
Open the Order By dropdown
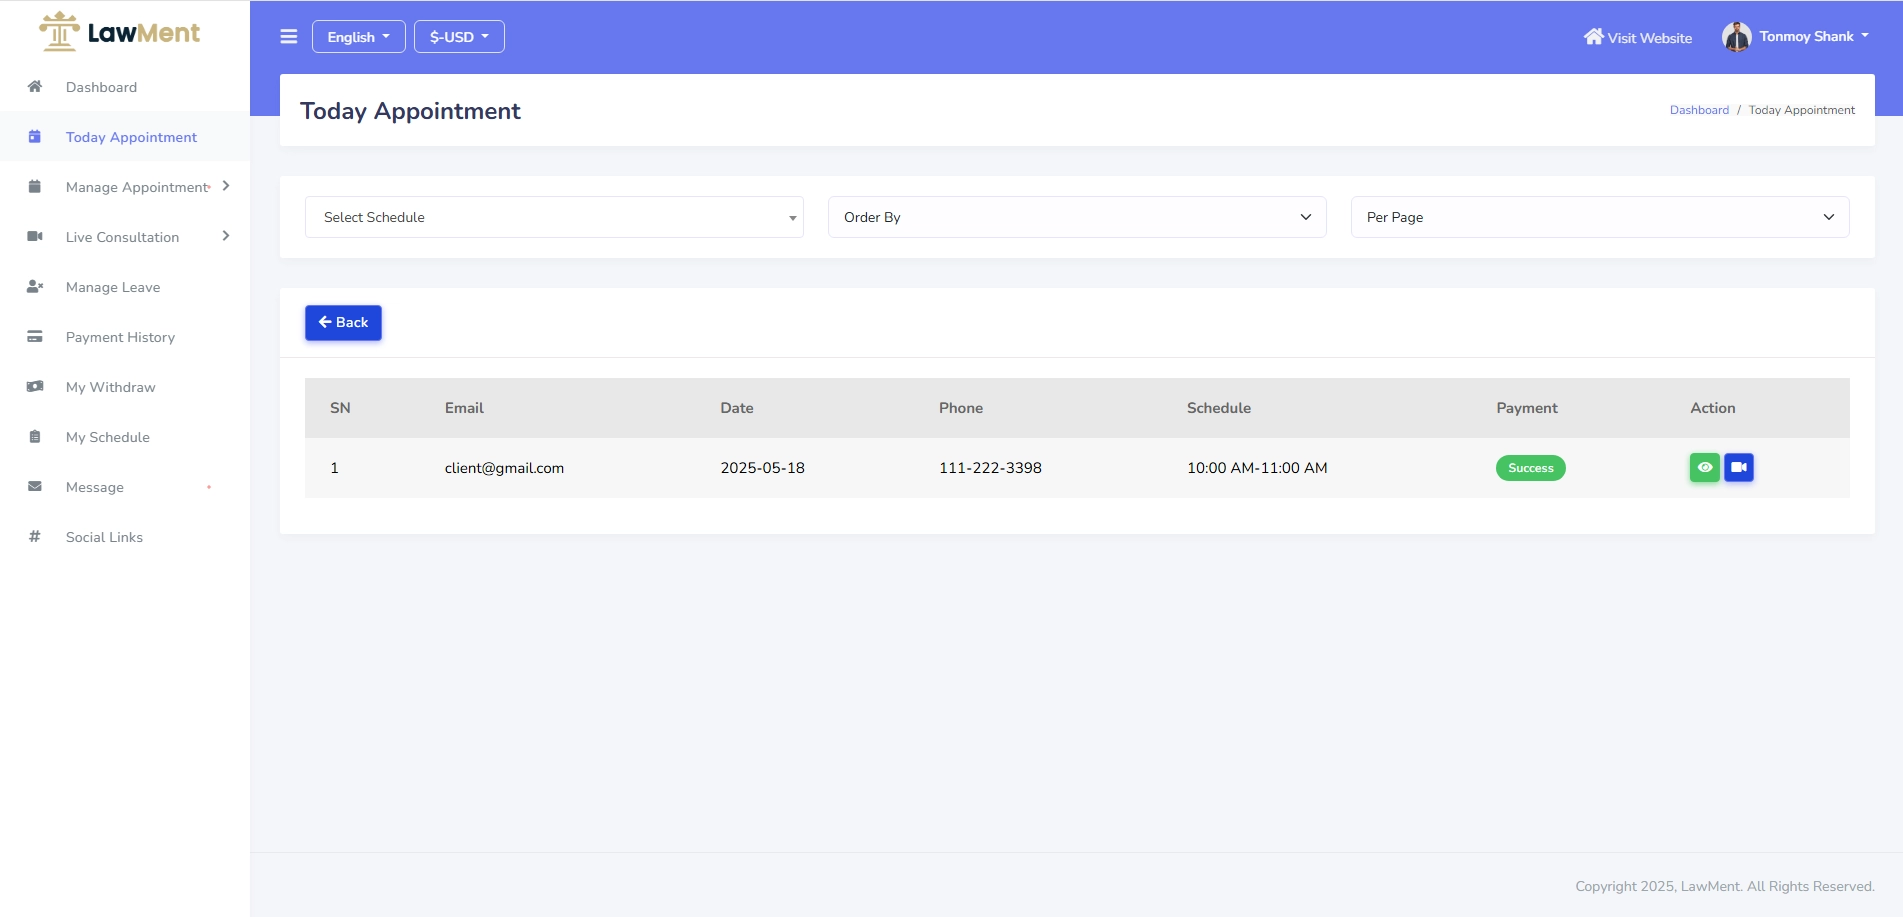[1077, 217]
